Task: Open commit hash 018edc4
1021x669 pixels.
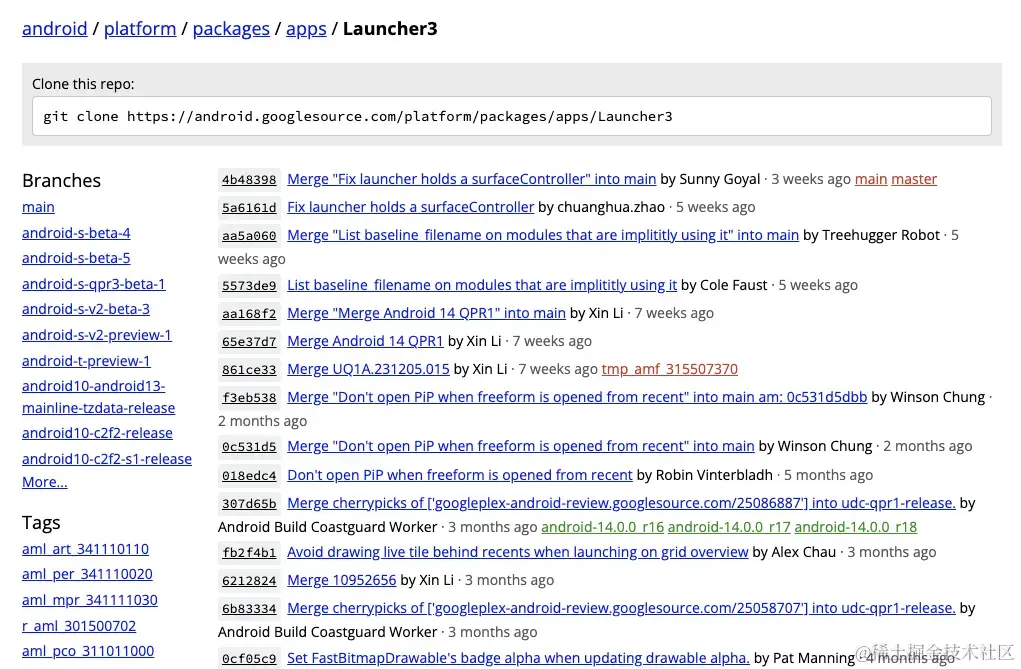Action: (249, 476)
